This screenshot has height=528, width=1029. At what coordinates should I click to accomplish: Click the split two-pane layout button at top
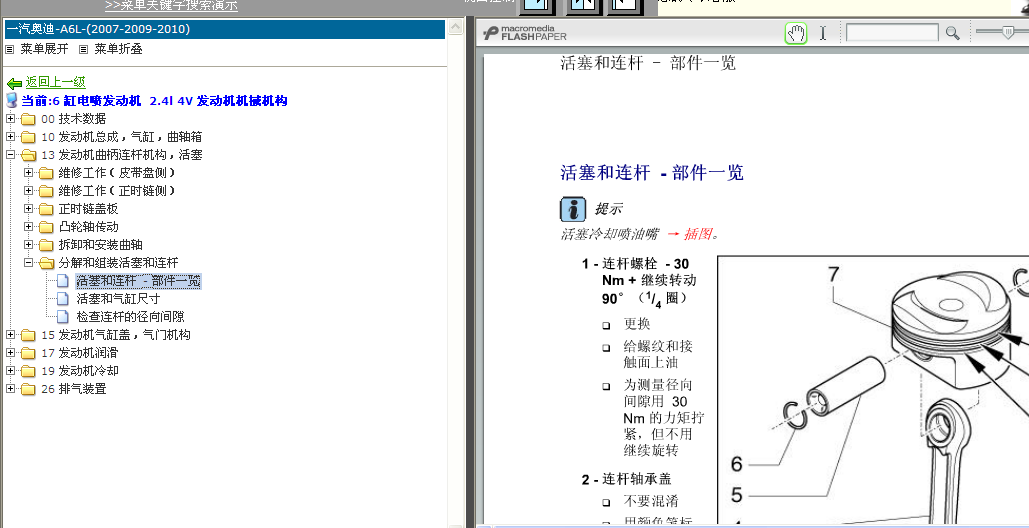point(583,5)
